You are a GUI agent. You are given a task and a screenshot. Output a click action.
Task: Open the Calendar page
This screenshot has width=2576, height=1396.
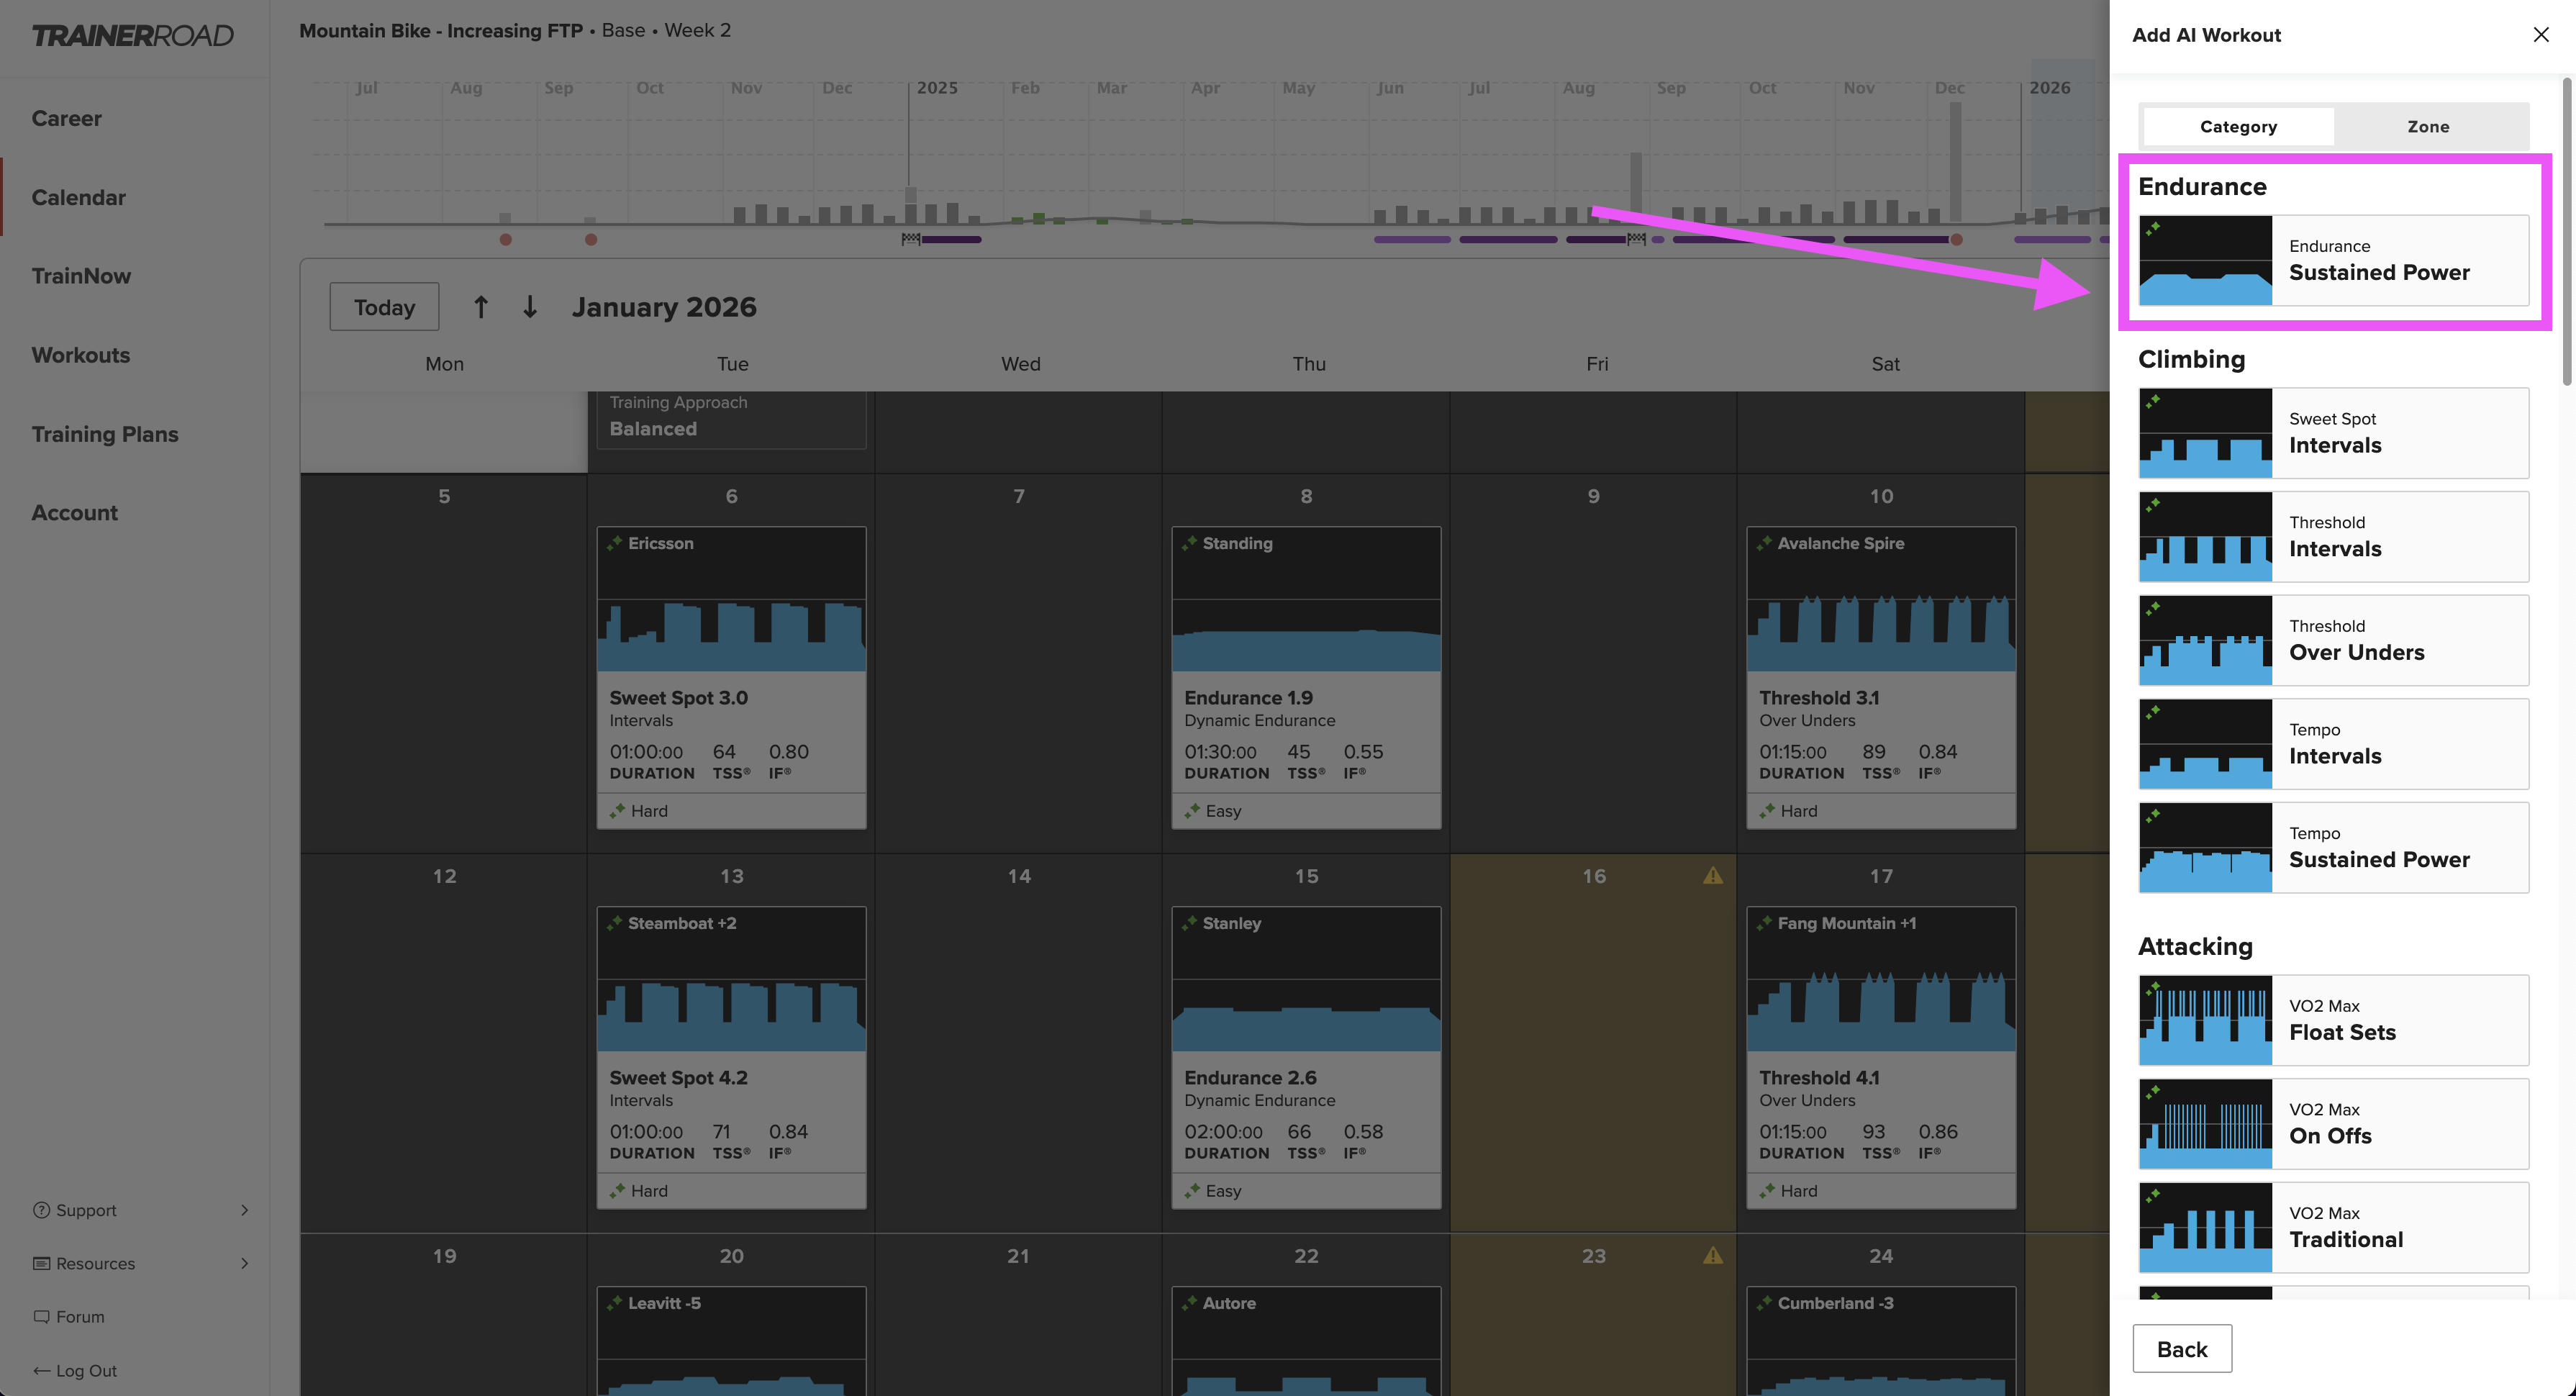tap(78, 197)
